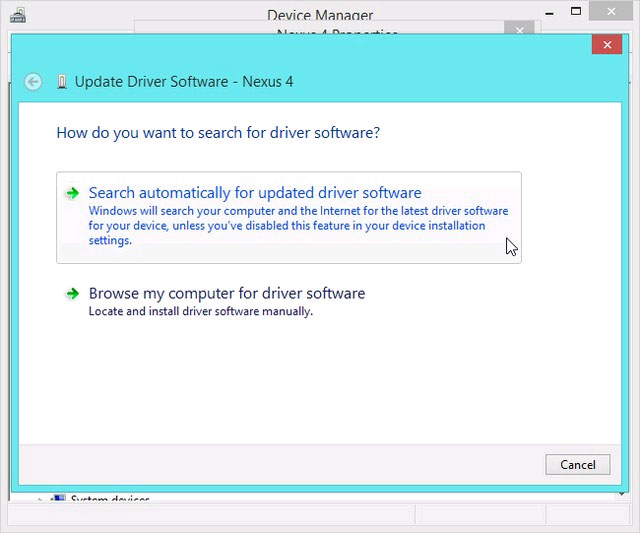Maximize the Device Manager window

(576, 11)
